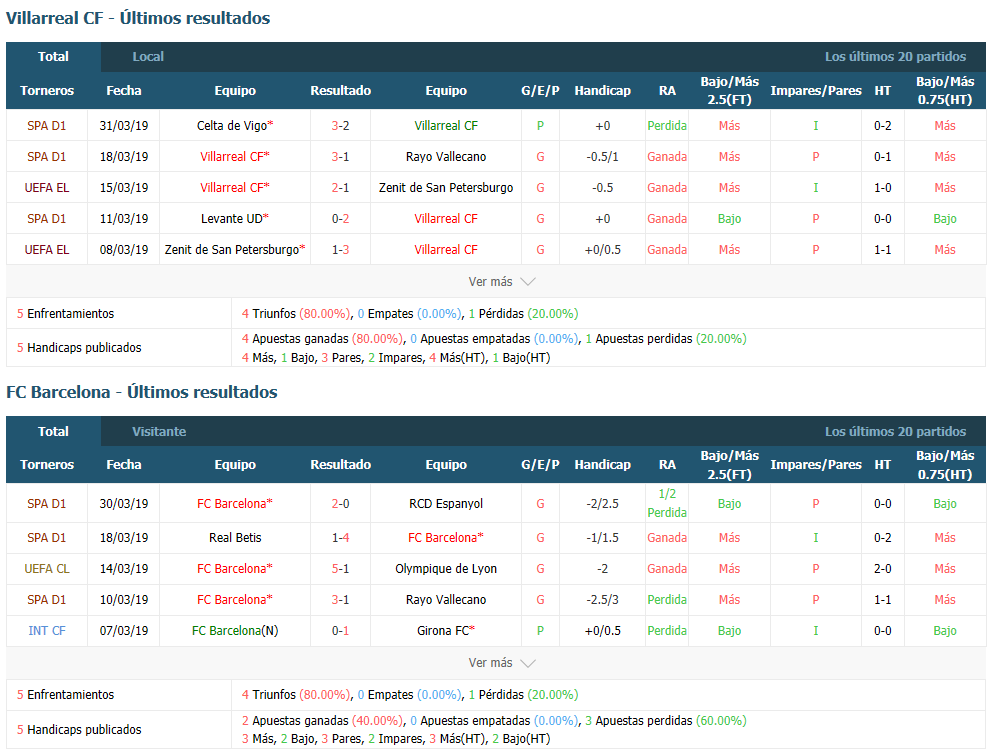The width and height of the screenshot is (989, 756).
Task: Click Villarreal 'Los últimos 20 partidos' label
Action: (x=896, y=57)
